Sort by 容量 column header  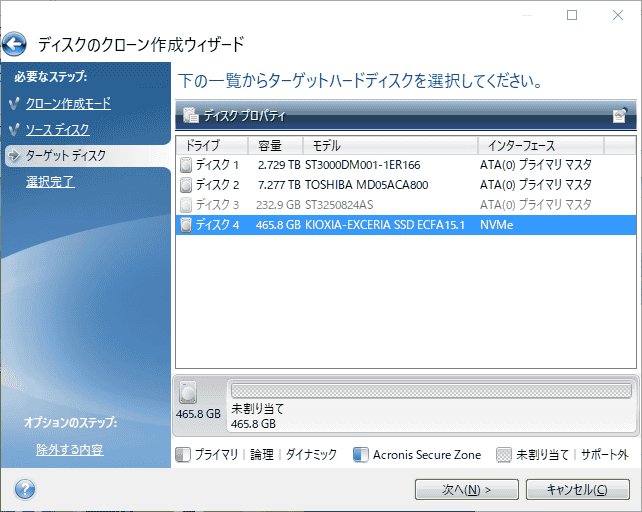point(276,145)
